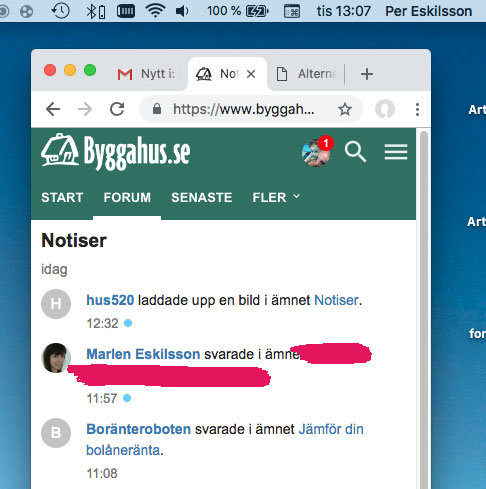View site security lock info
486x489 pixels.
tap(157, 109)
